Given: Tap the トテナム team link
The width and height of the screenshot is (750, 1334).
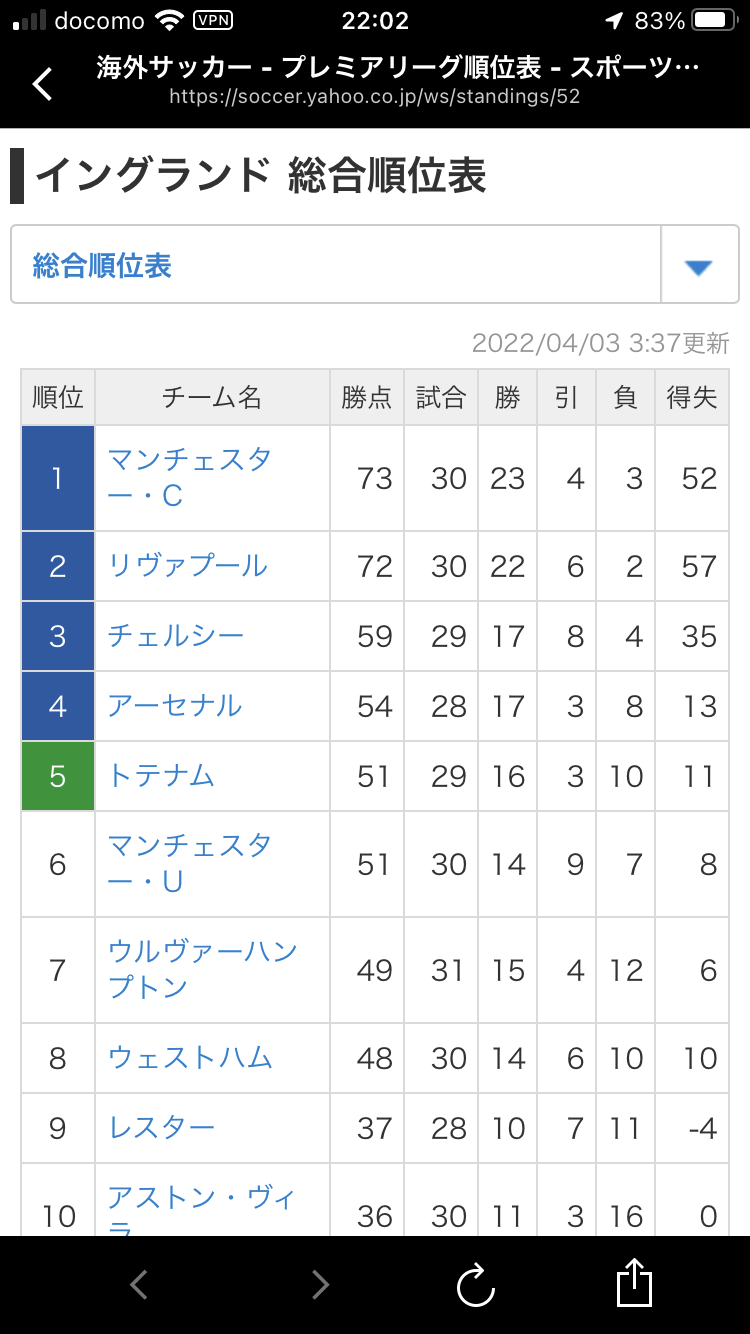Looking at the screenshot, I should click(x=161, y=776).
